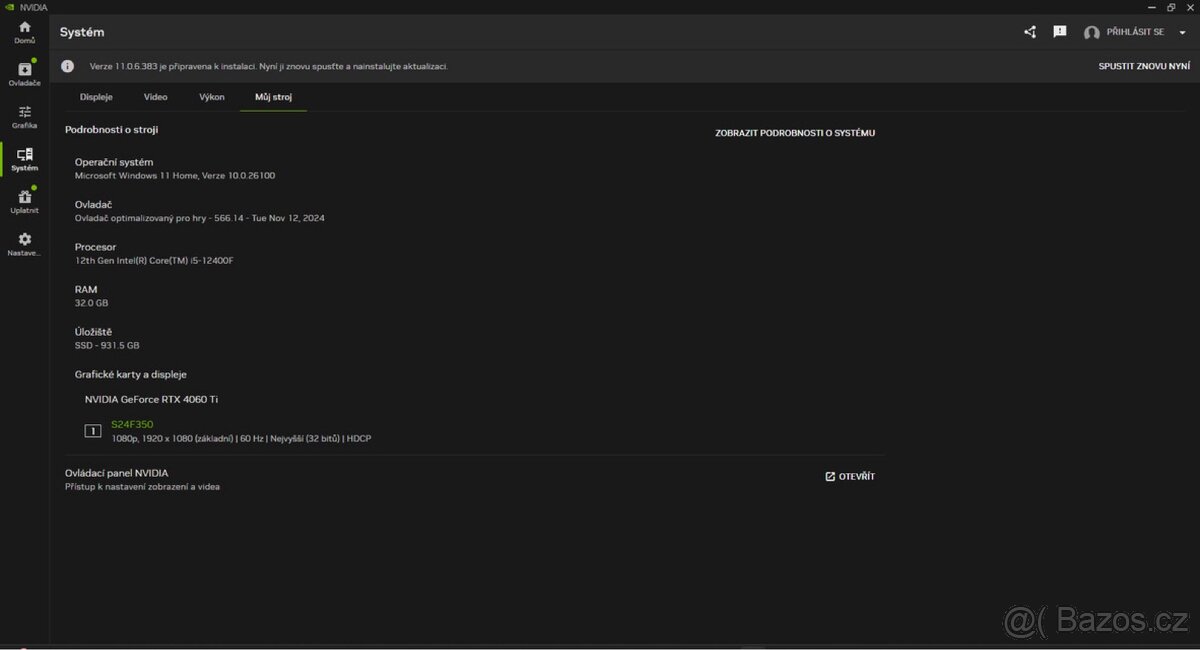The width and height of the screenshot is (1200, 650).
Task: Click Grafické karty a displeje label
Action: pyautogui.click(x=131, y=374)
